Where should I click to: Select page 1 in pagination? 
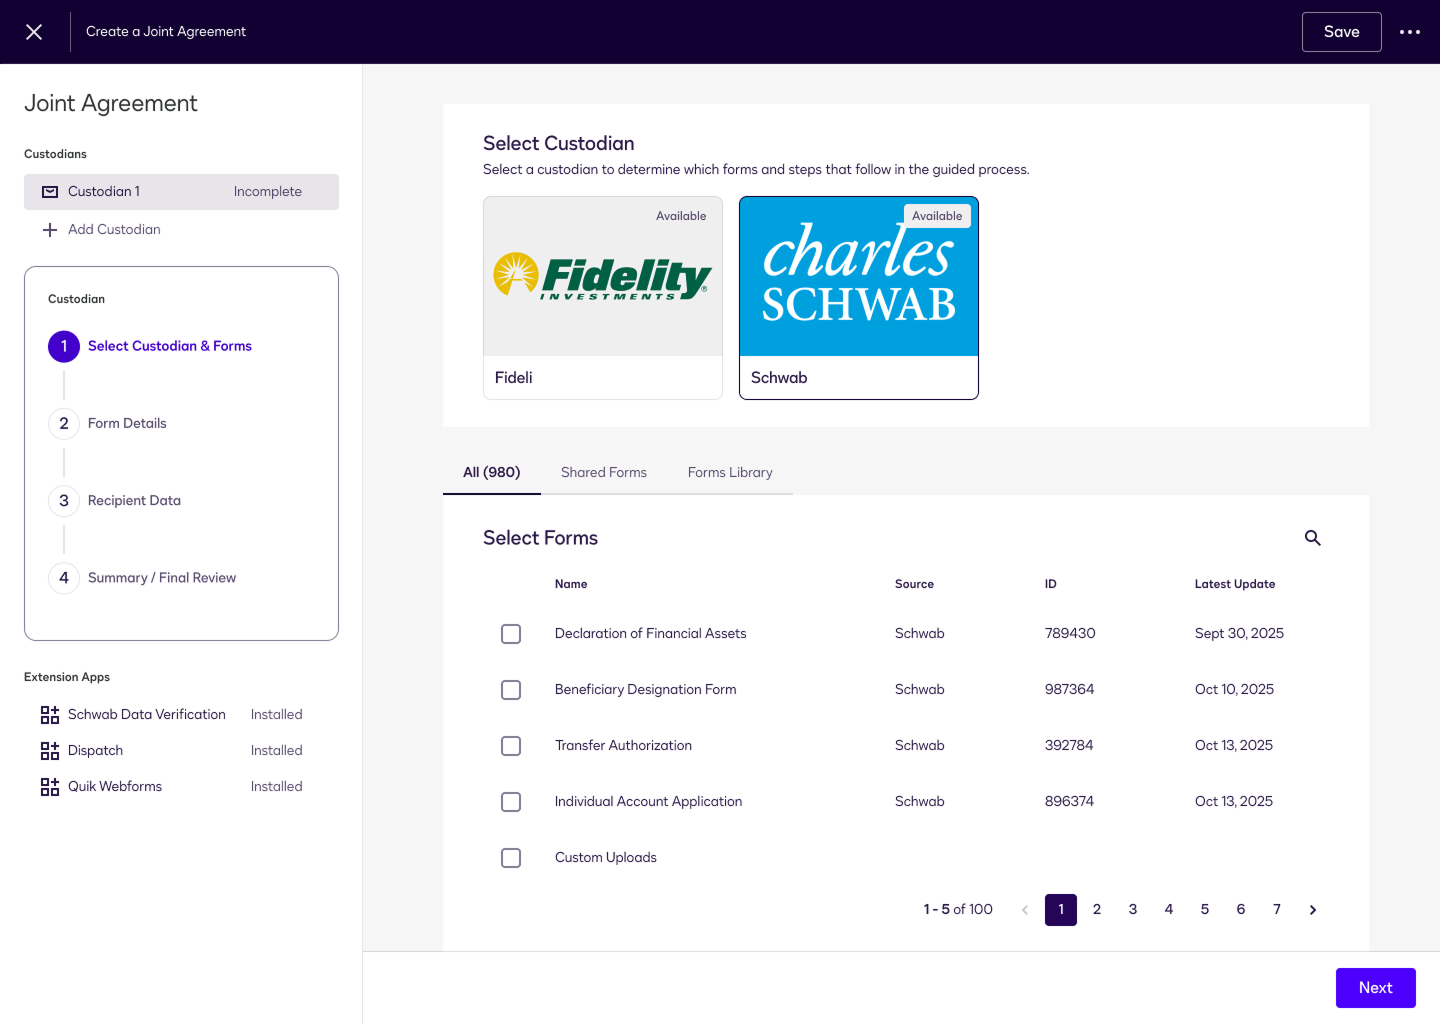tap(1061, 910)
